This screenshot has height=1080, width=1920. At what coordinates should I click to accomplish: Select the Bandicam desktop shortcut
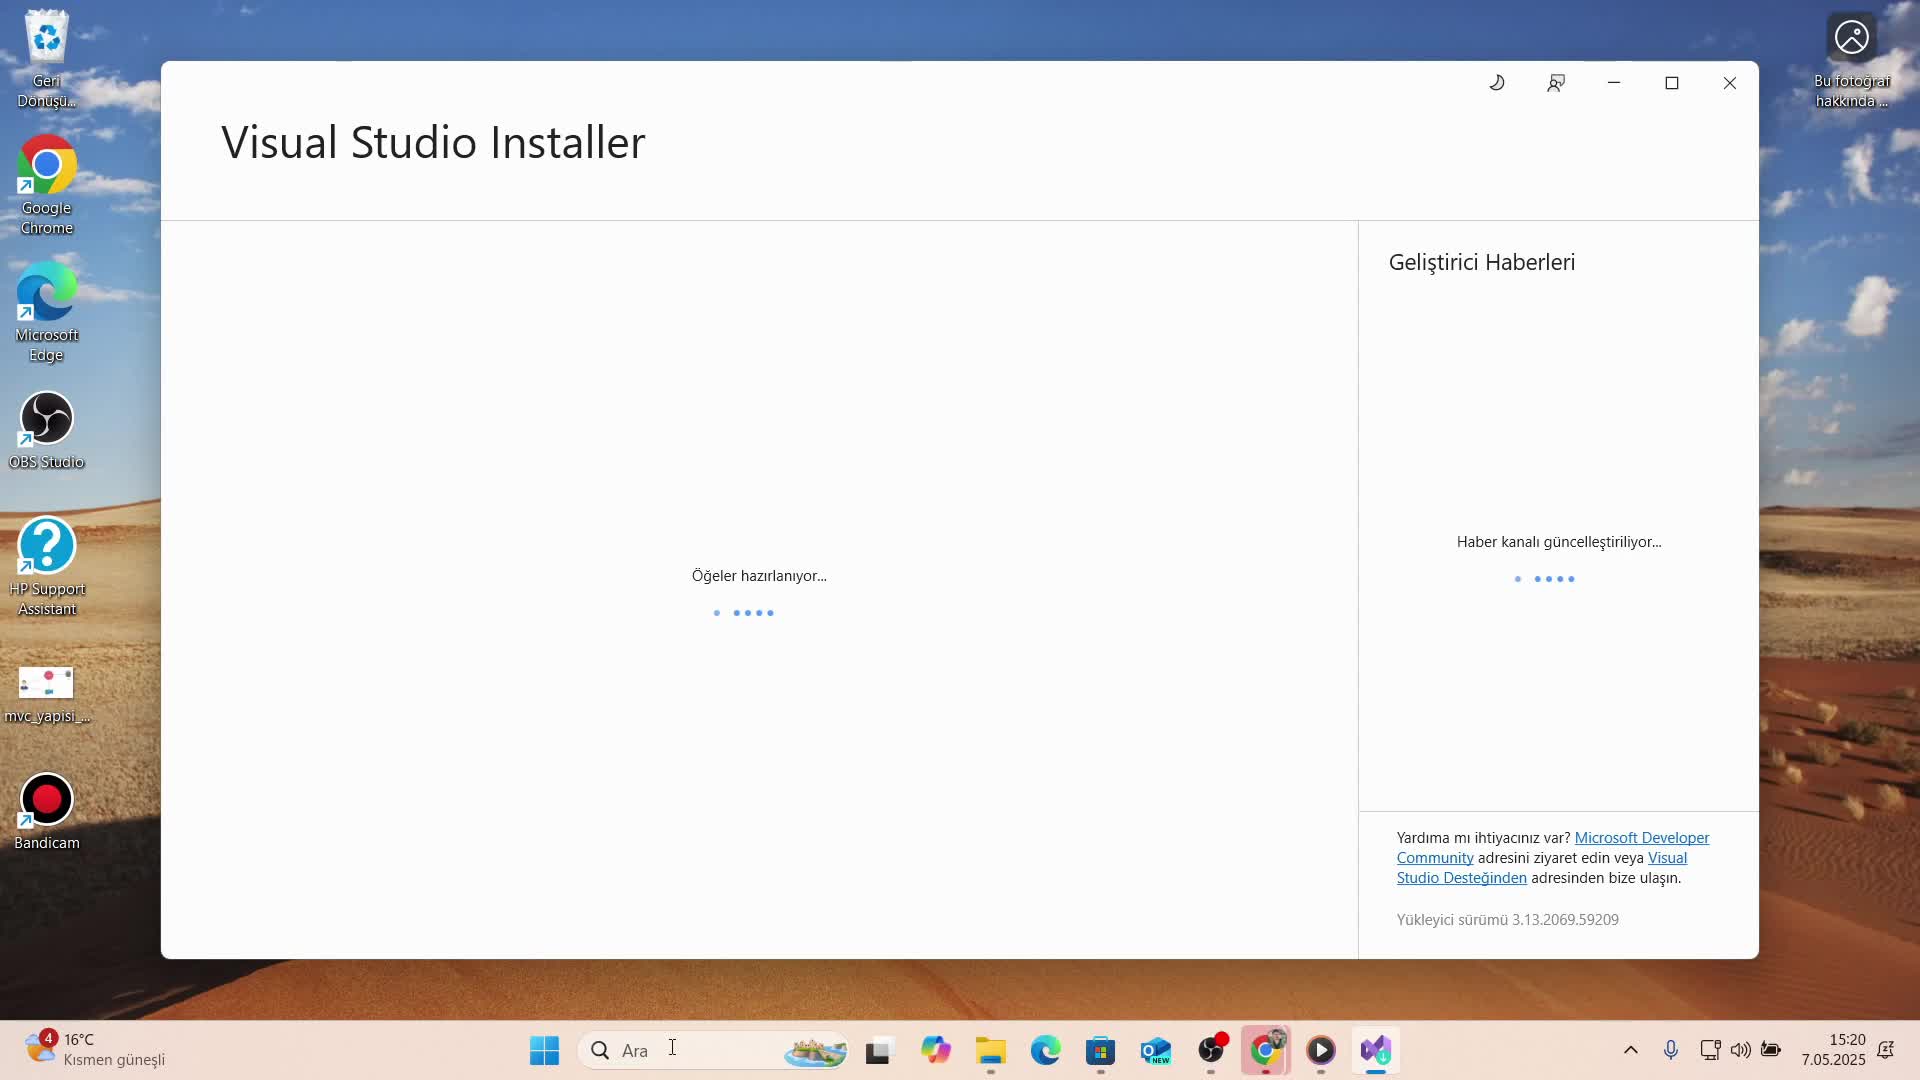coord(47,812)
